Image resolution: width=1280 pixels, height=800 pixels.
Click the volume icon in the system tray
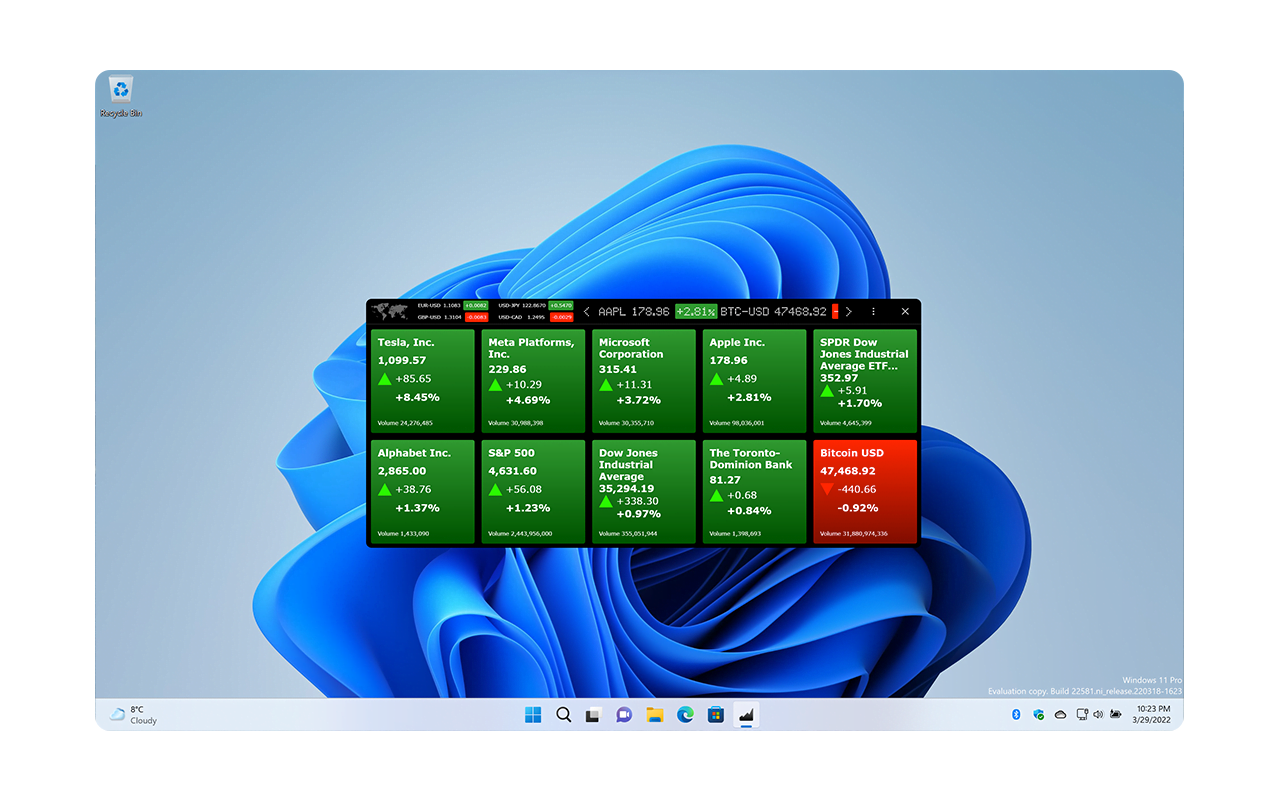coord(1097,714)
